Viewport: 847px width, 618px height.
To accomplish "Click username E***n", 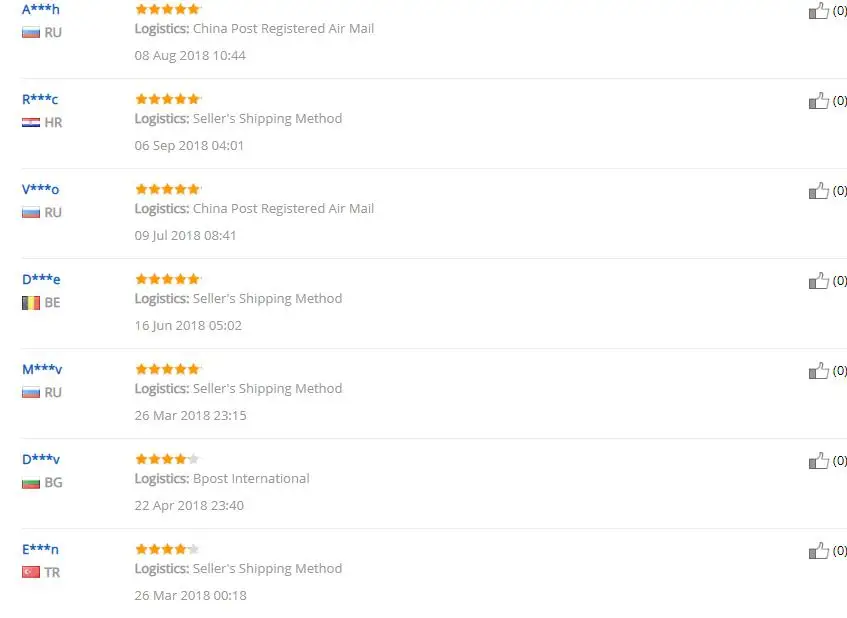I will click(x=41, y=549).
